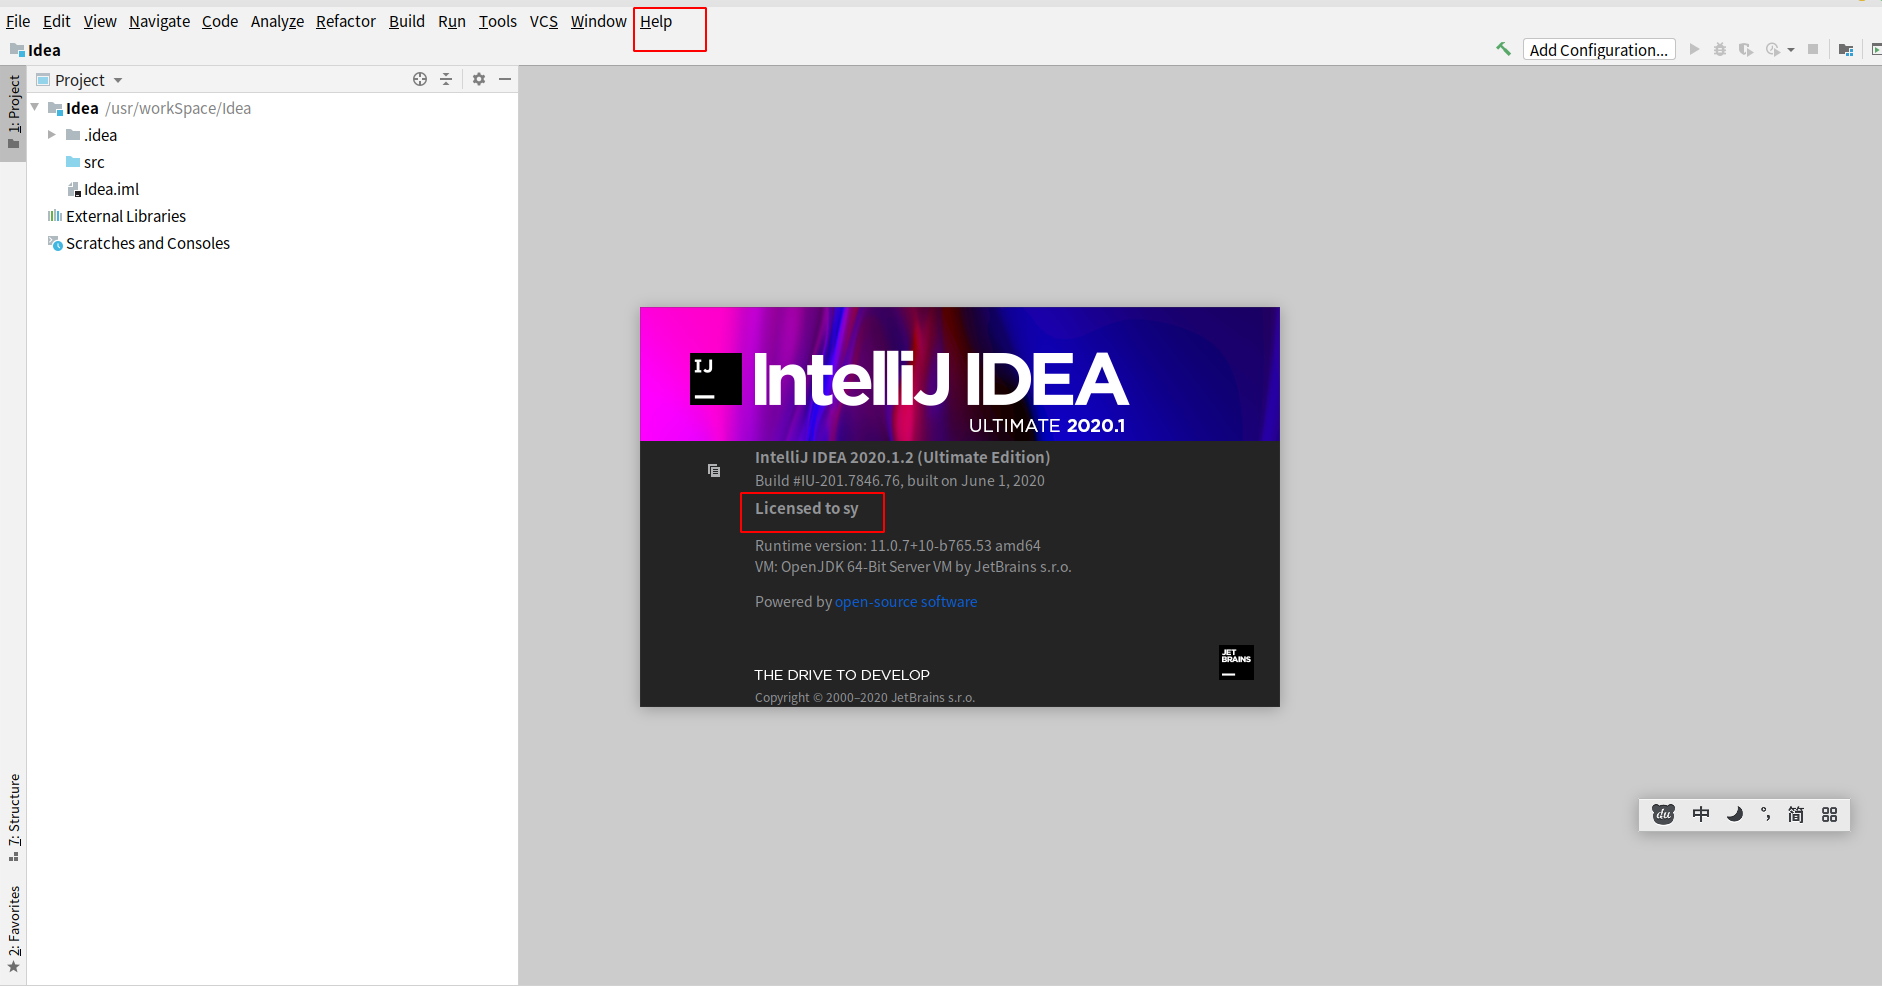Select the Idea.iml file

point(272,189)
